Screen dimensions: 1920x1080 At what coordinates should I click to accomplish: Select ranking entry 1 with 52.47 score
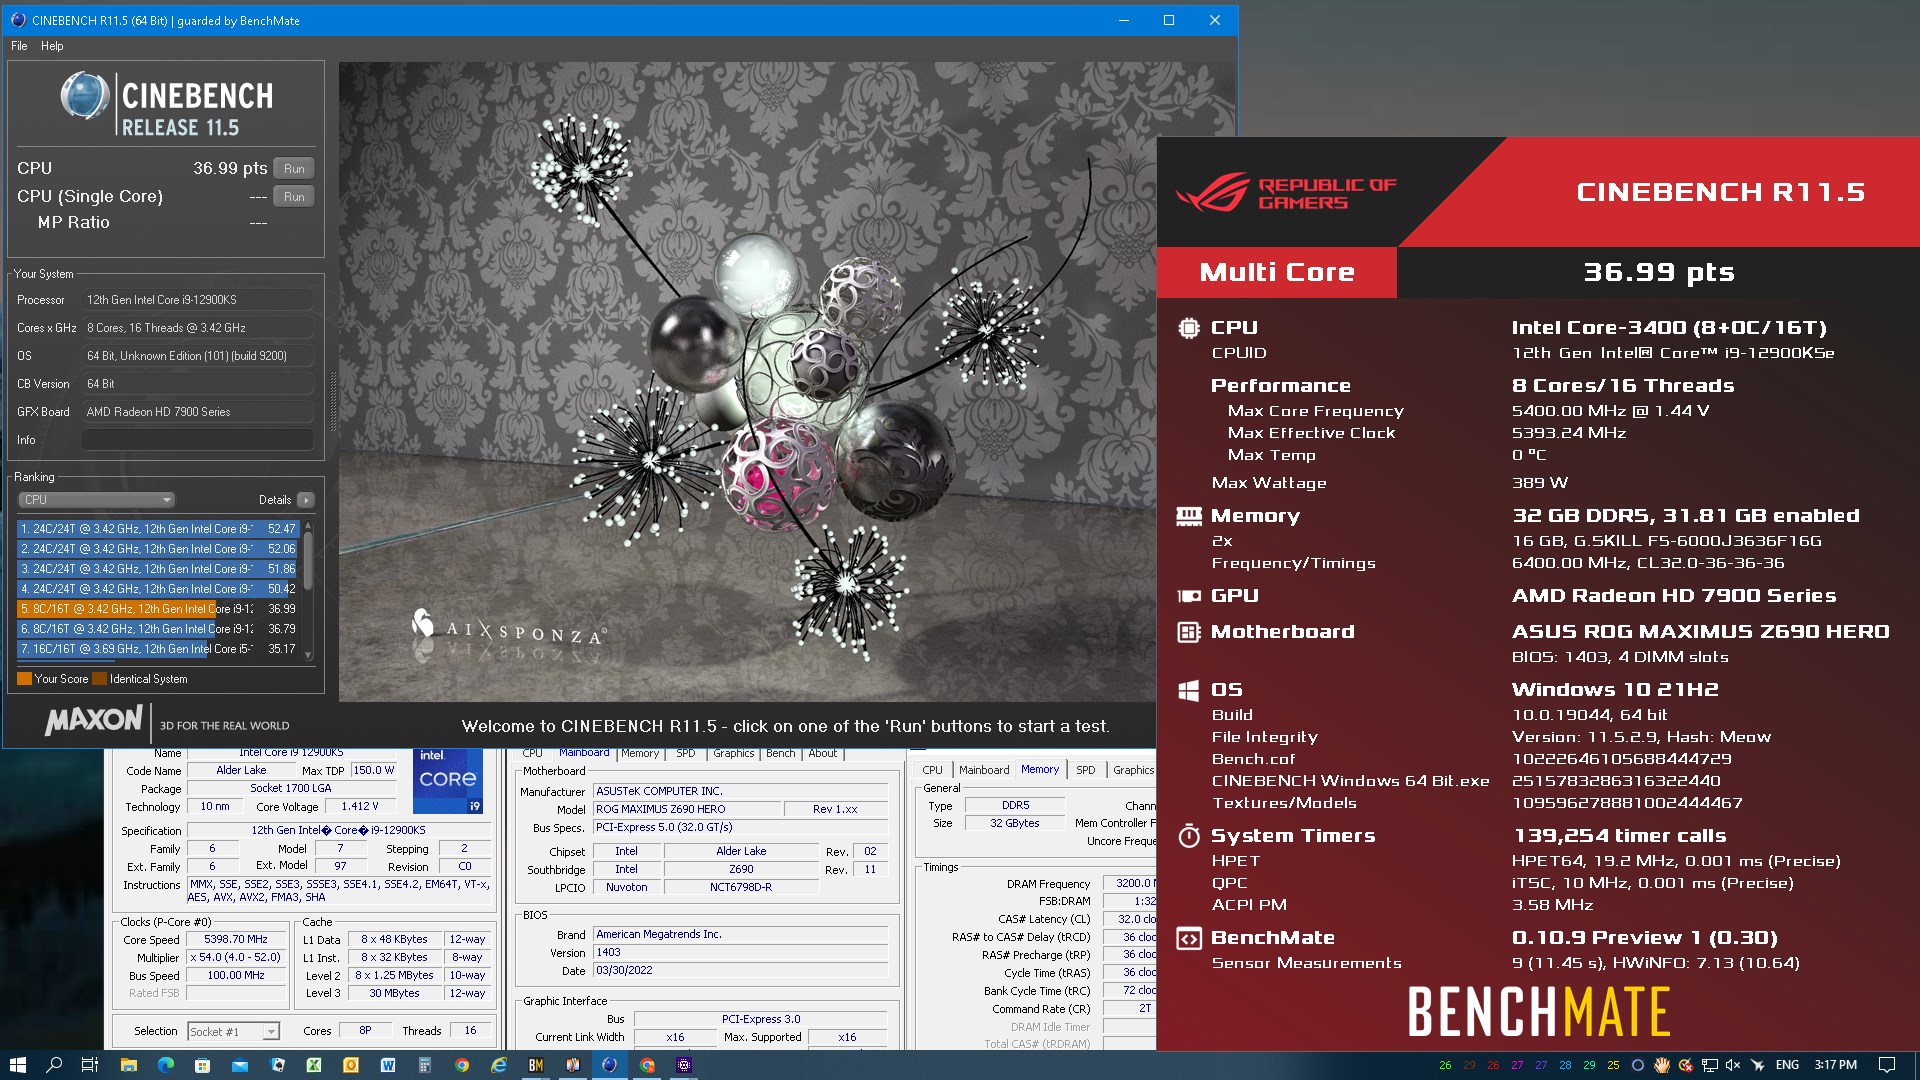pyautogui.click(x=158, y=529)
